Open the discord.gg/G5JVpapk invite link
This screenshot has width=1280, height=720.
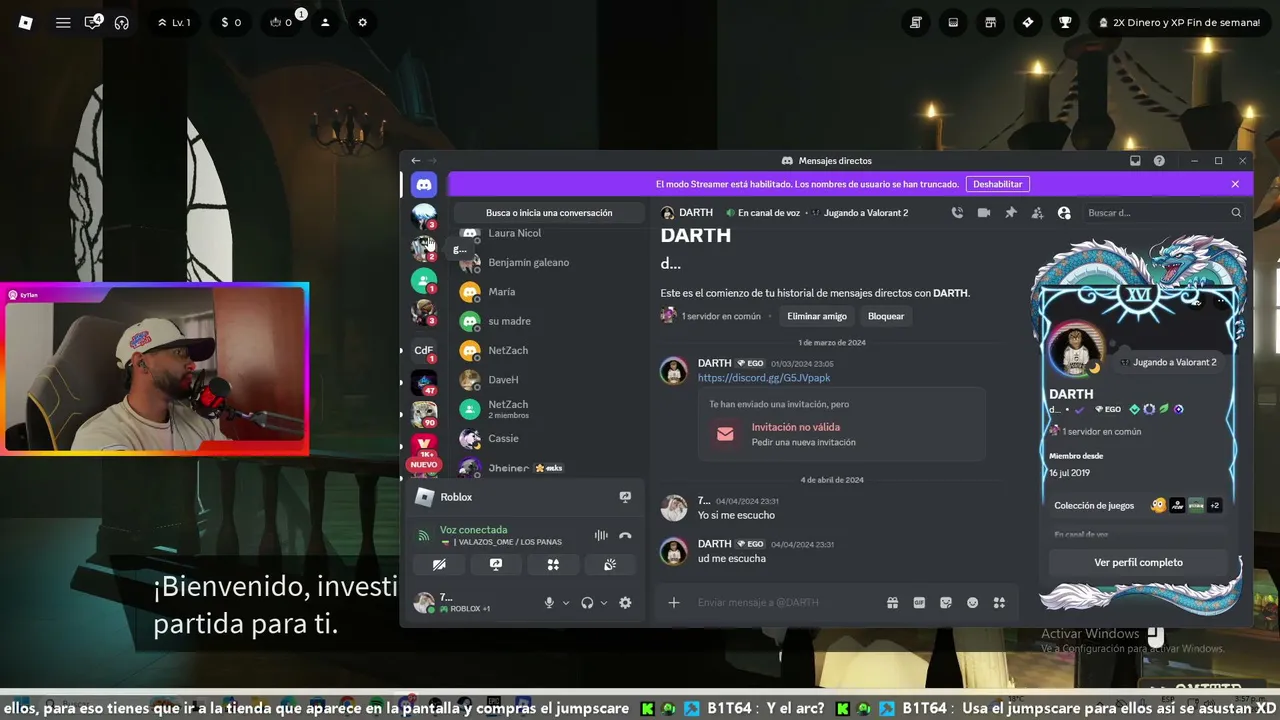point(764,378)
